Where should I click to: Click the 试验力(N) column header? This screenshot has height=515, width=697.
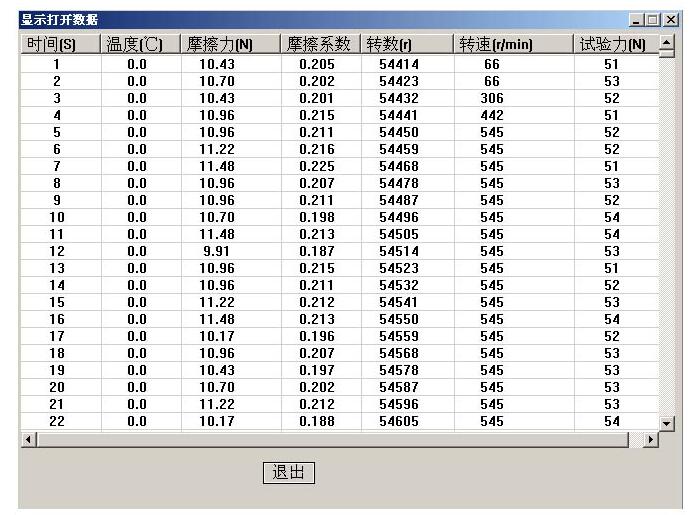pyautogui.click(x=613, y=45)
